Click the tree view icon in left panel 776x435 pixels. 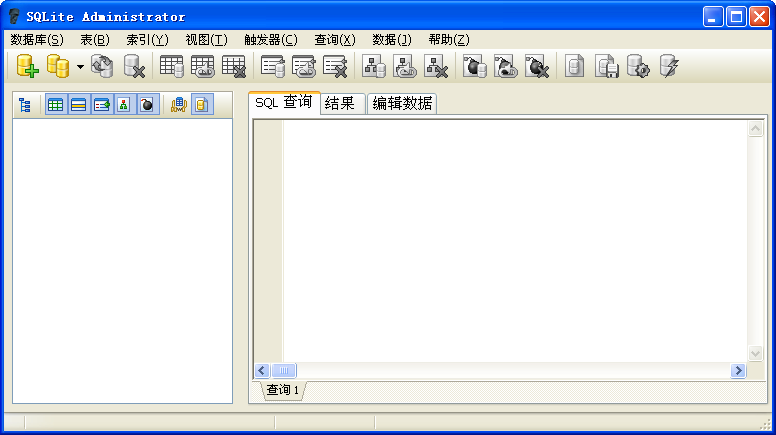point(25,104)
